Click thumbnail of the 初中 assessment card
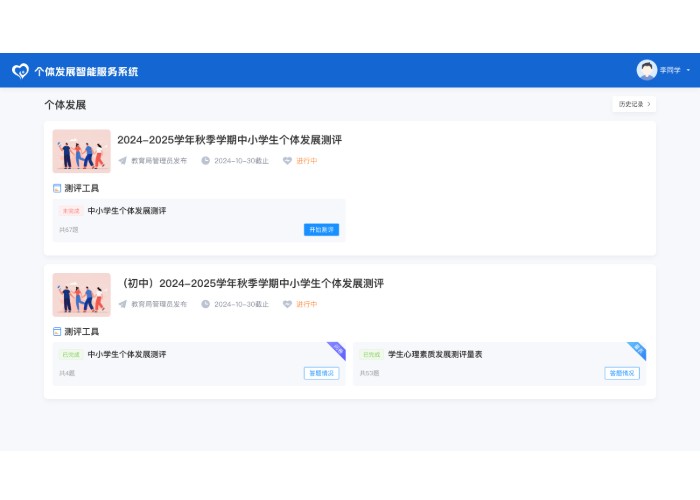 pos(81,295)
